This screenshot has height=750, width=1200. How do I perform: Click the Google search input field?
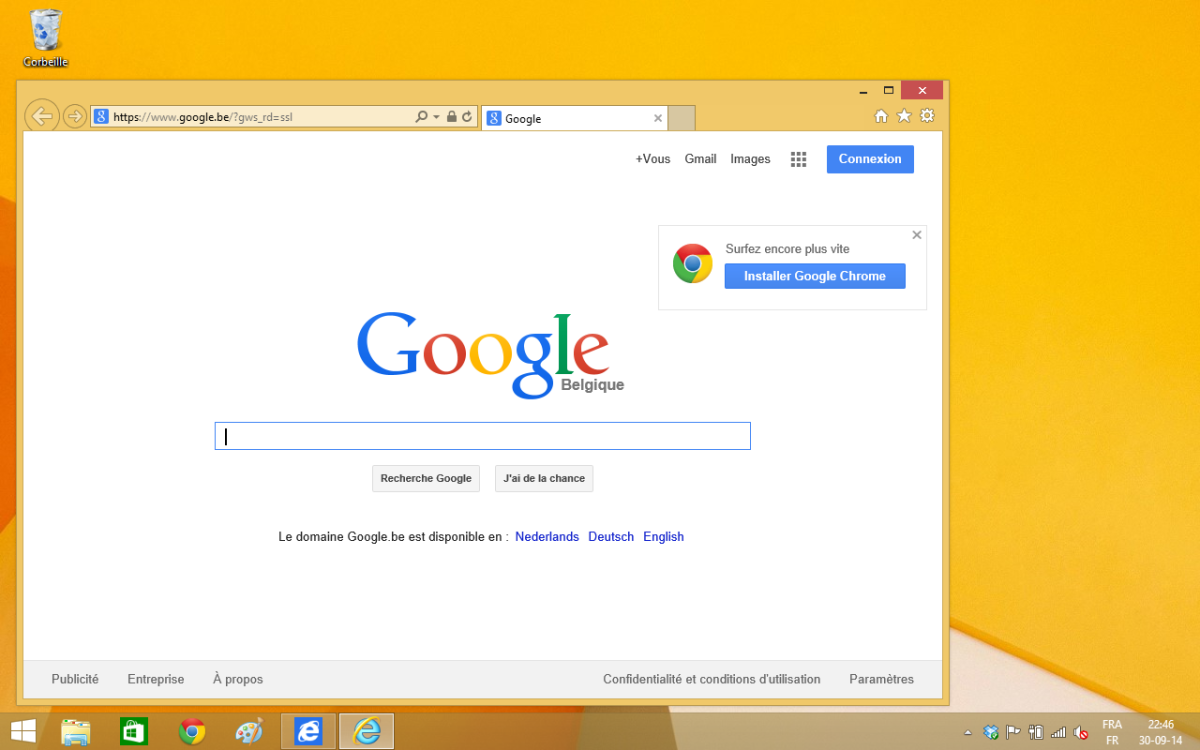482,436
